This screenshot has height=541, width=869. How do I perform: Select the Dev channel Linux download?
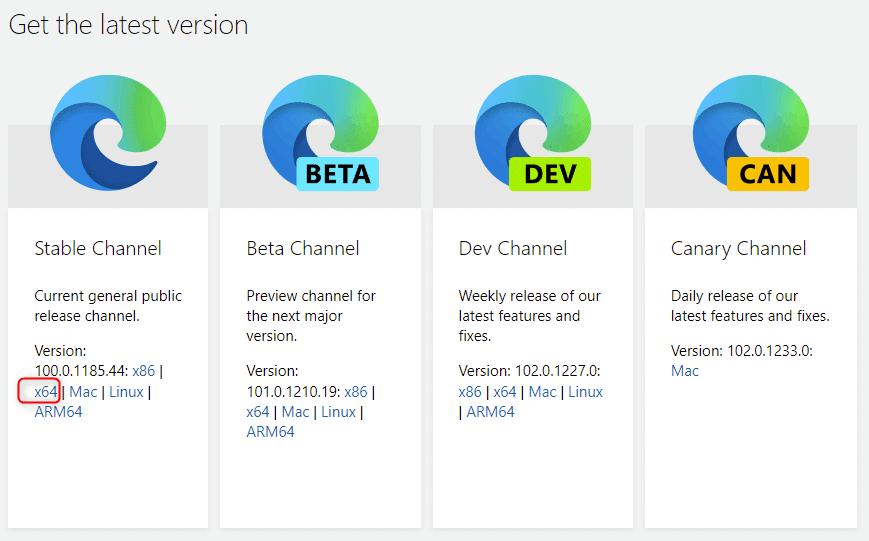click(586, 391)
